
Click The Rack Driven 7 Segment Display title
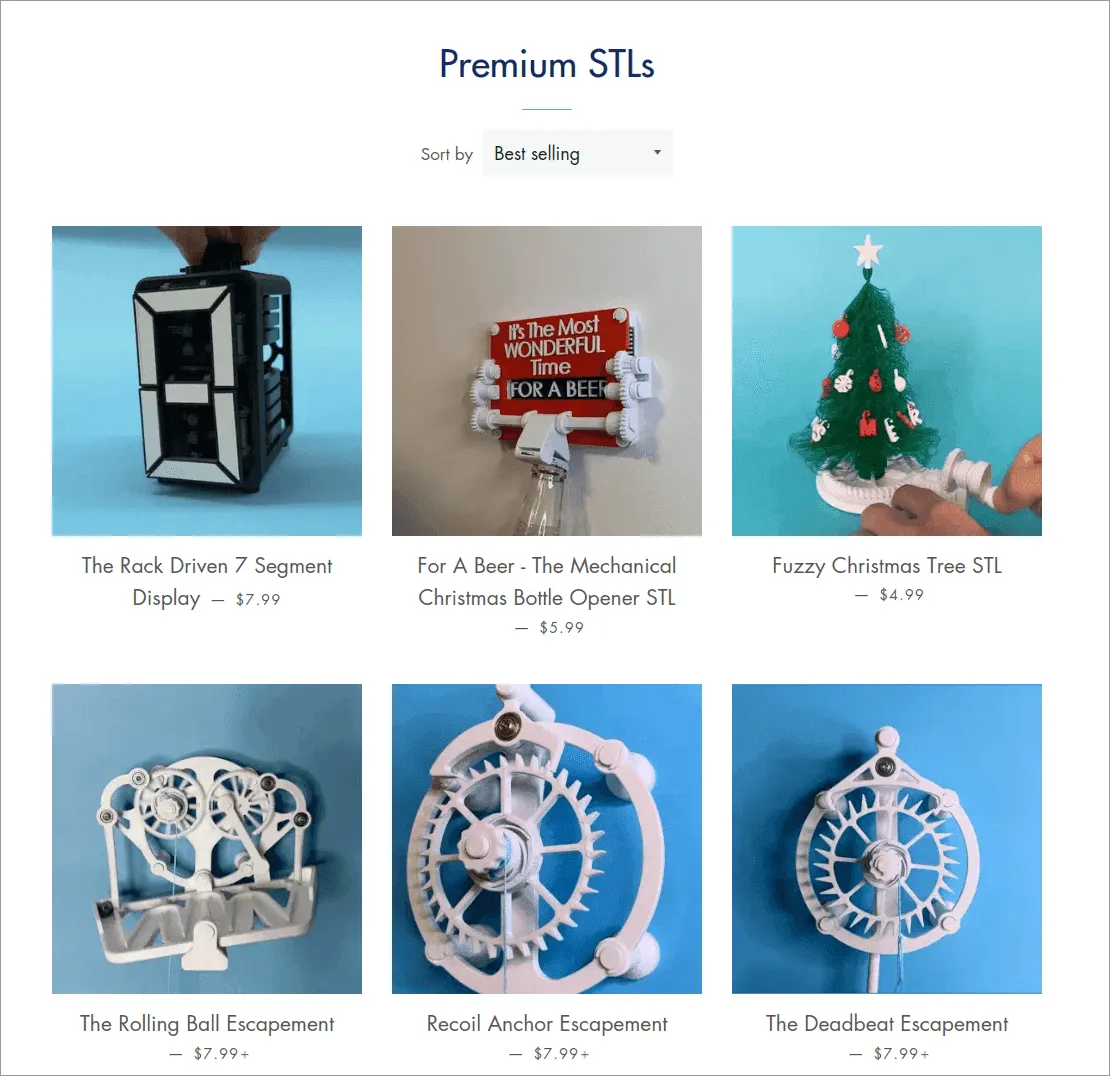tap(207, 581)
